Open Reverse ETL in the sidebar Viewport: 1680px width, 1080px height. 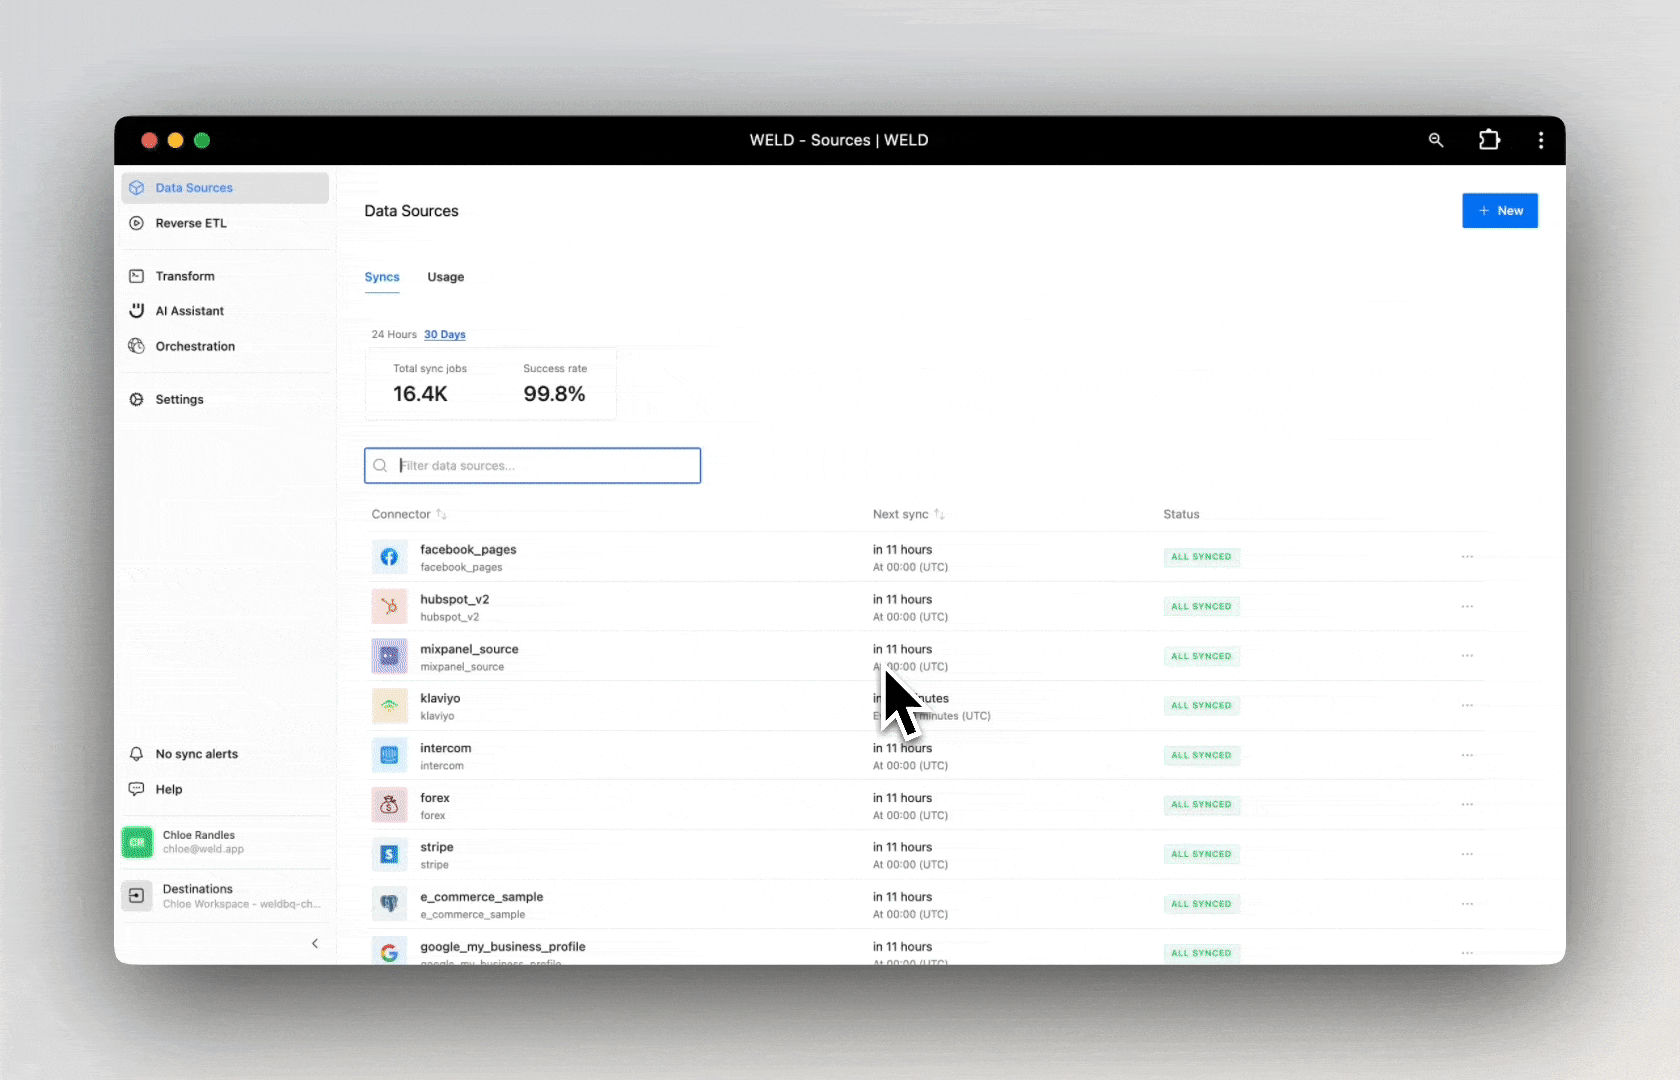(191, 223)
